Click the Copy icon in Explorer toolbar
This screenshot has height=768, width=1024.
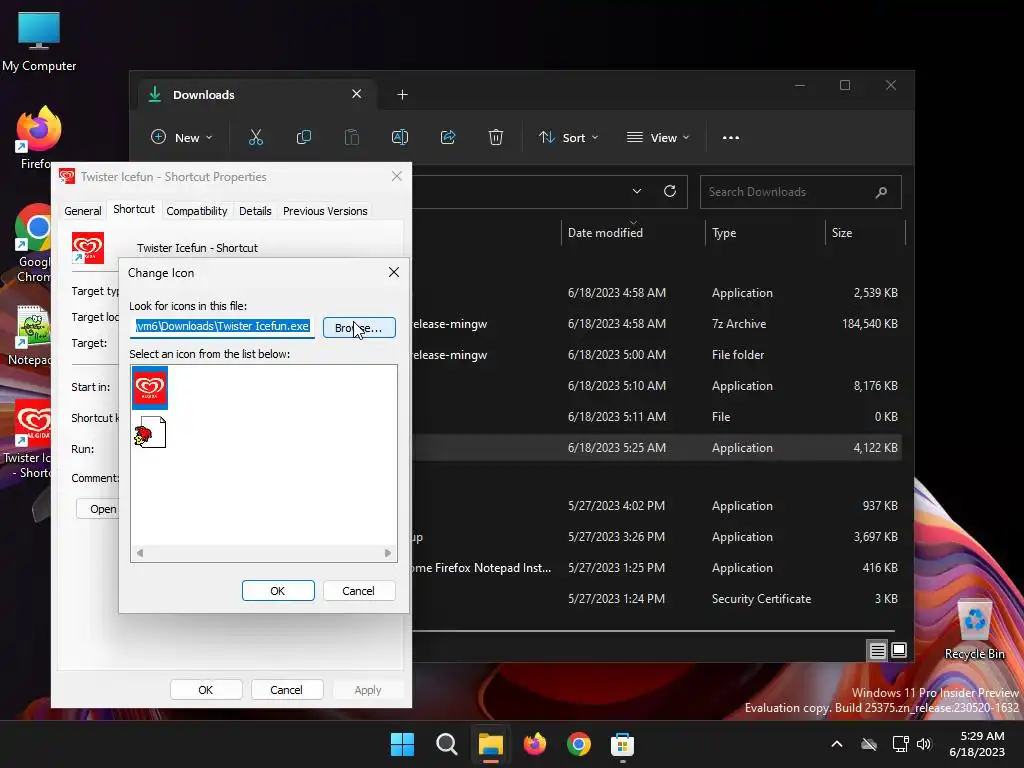[x=304, y=138]
